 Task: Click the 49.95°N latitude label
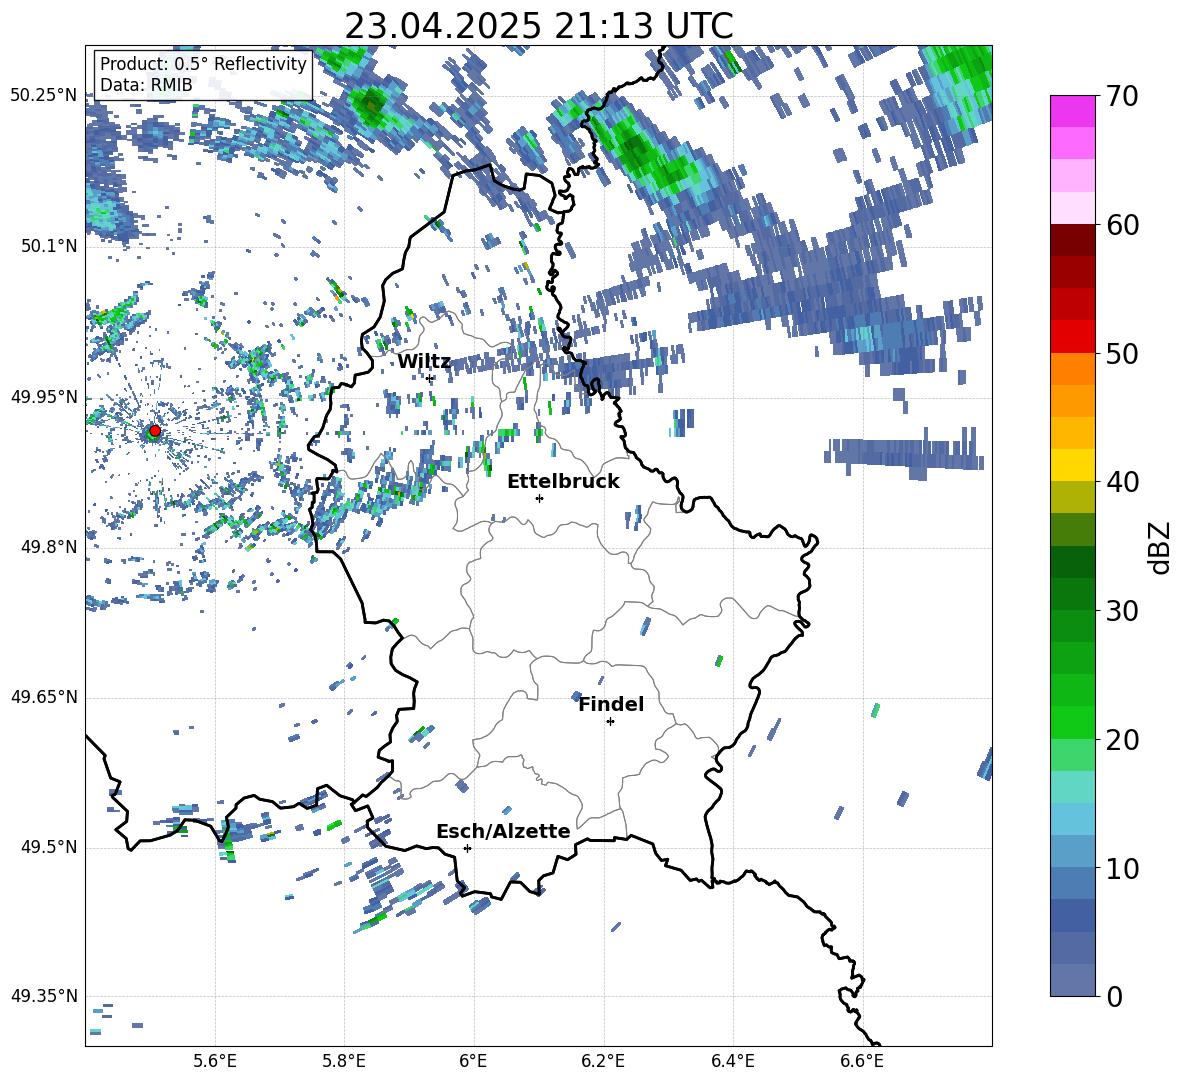click(44, 396)
